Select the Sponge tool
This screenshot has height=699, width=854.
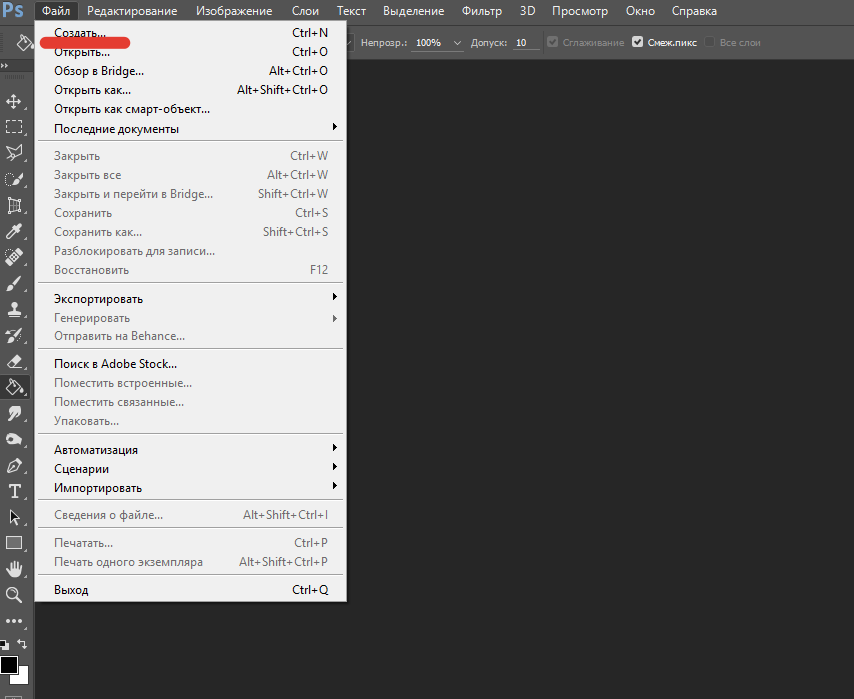tap(14, 439)
